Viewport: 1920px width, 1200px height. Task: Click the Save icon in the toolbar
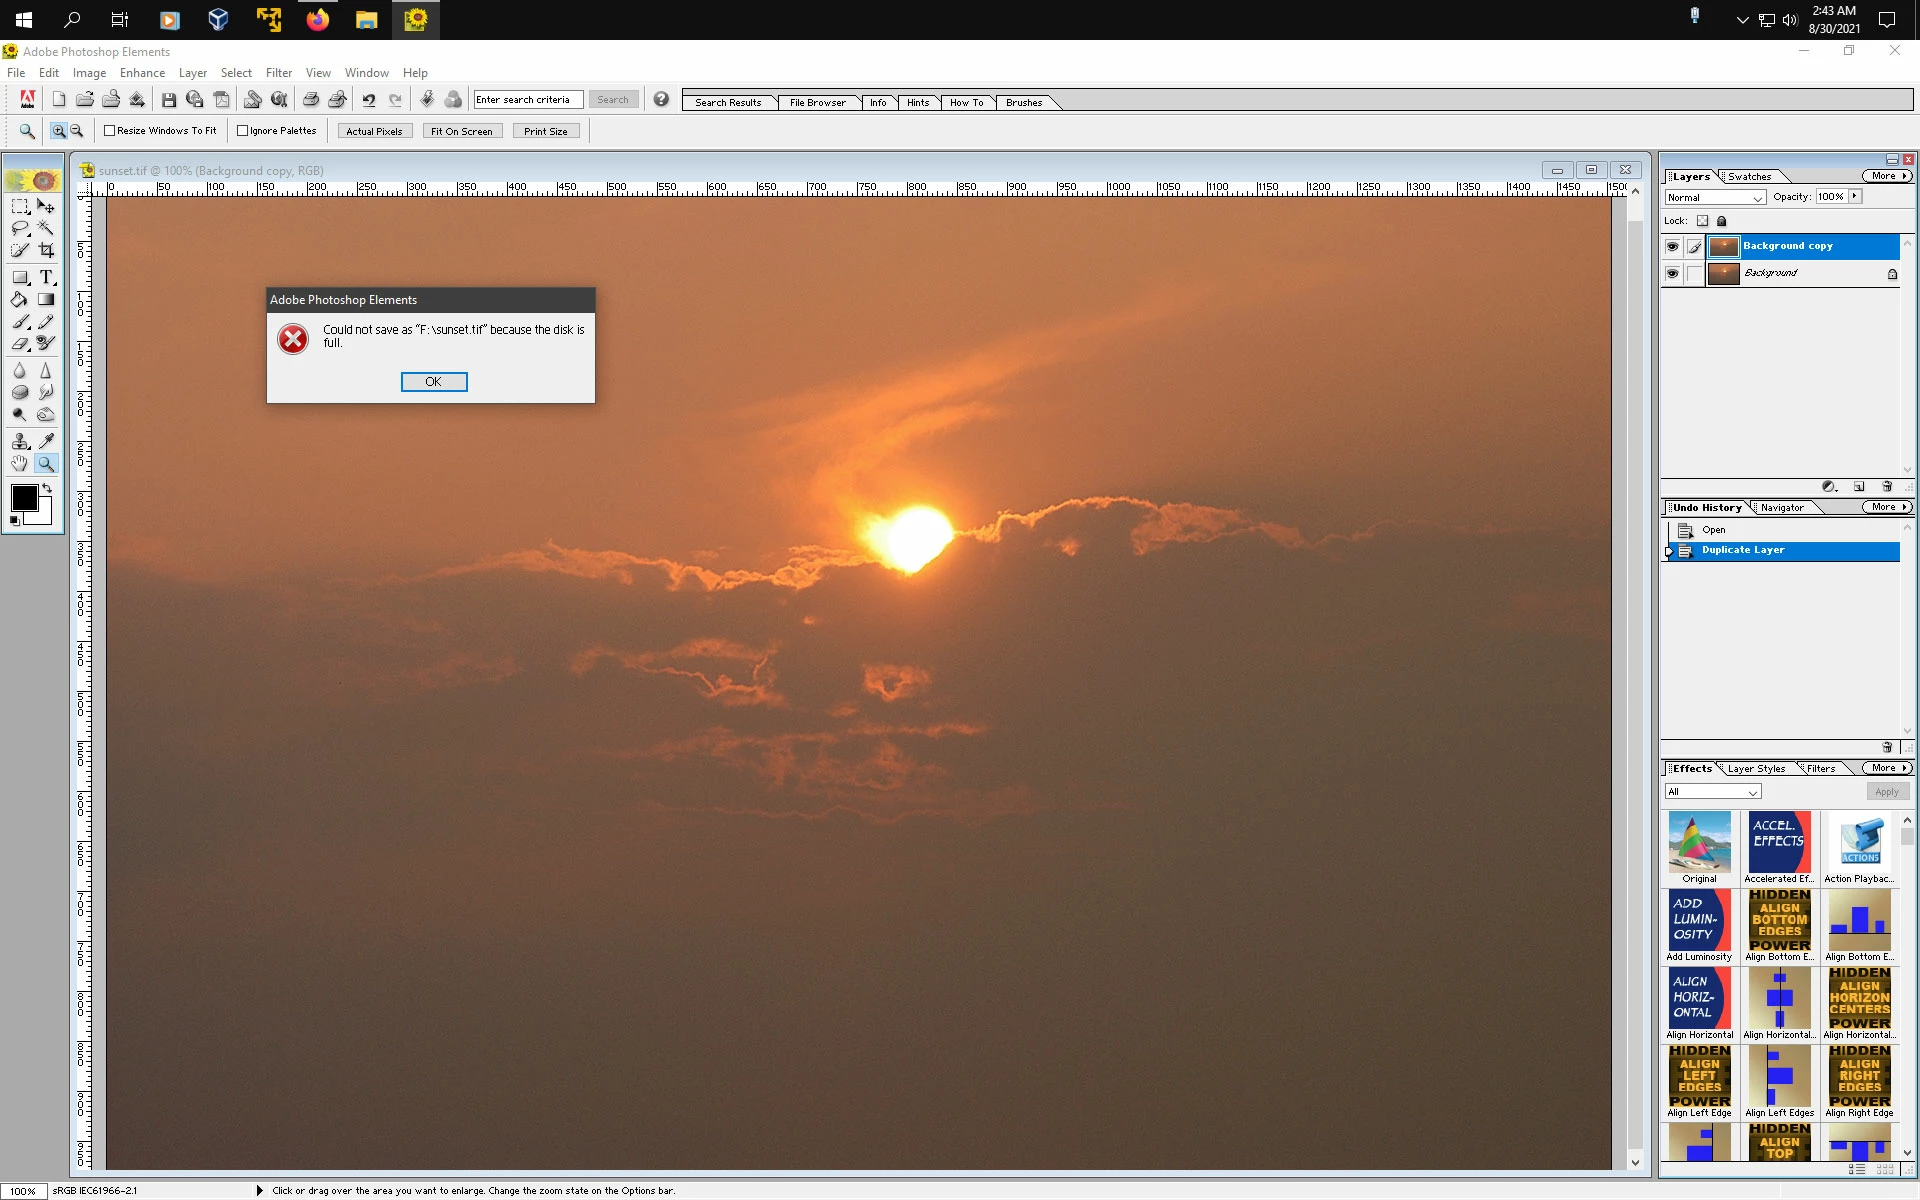tap(169, 100)
